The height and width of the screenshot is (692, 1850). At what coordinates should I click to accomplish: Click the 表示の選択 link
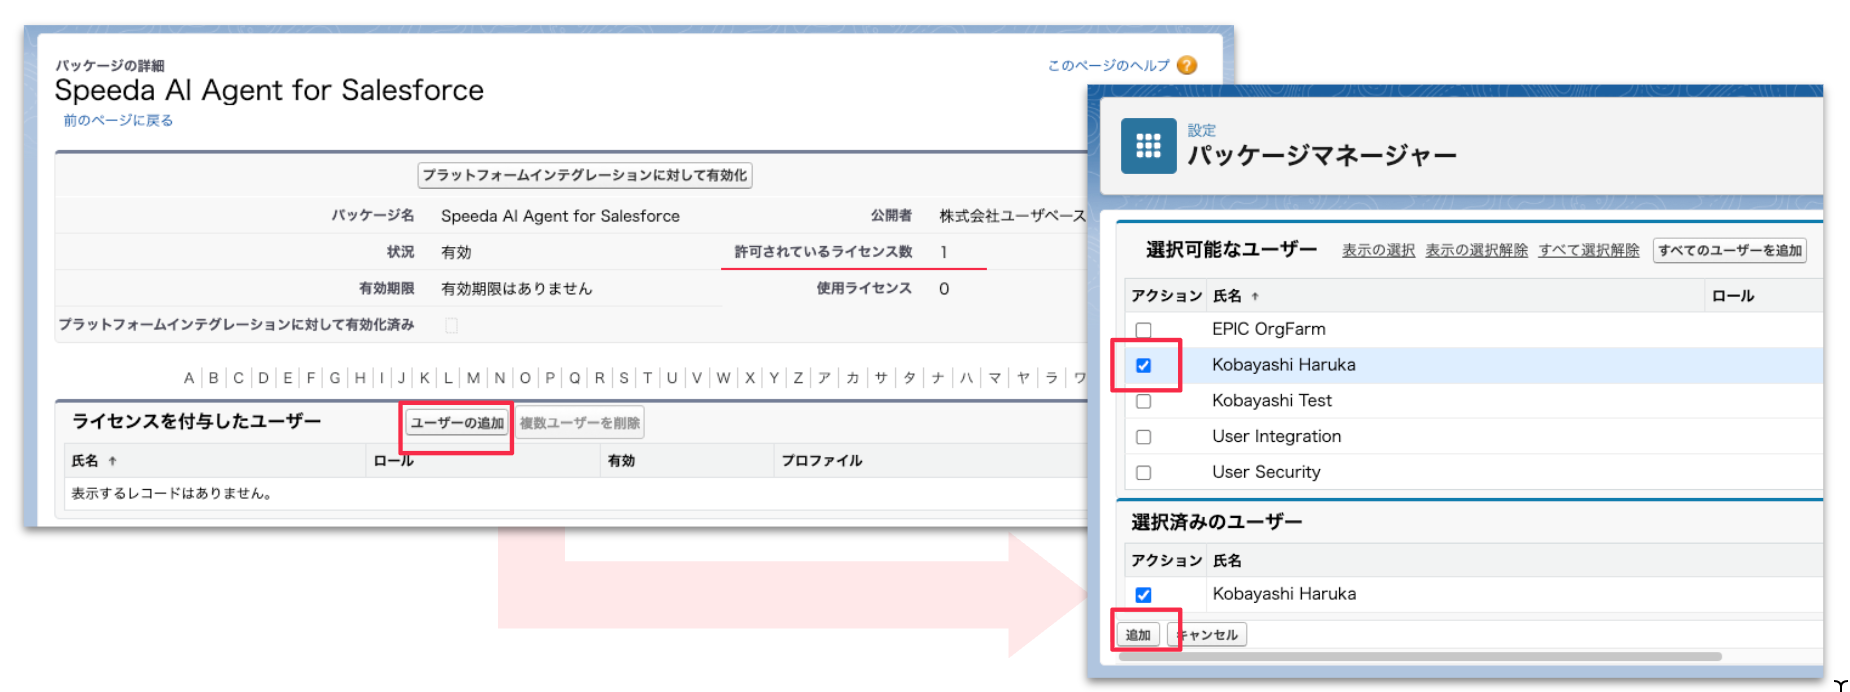click(x=1378, y=251)
